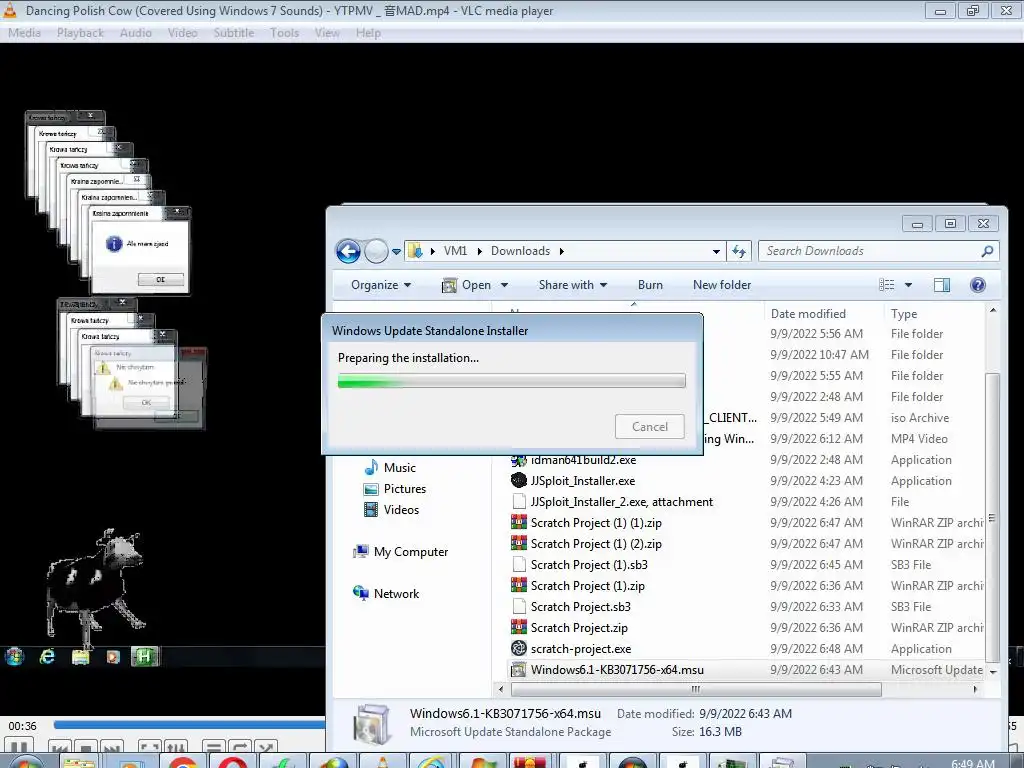Open the Organize dropdown menu
The height and width of the screenshot is (768, 1024).
click(381, 285)
